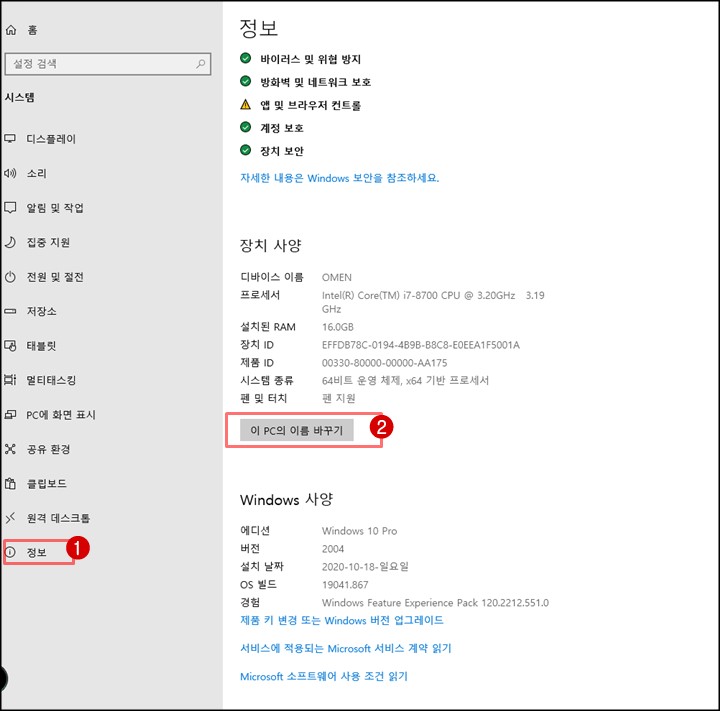Open Microsoft 서비스 계약 읽기 link
The height and width of the screenshot is (711, 720).
click(x=346, y=648)
